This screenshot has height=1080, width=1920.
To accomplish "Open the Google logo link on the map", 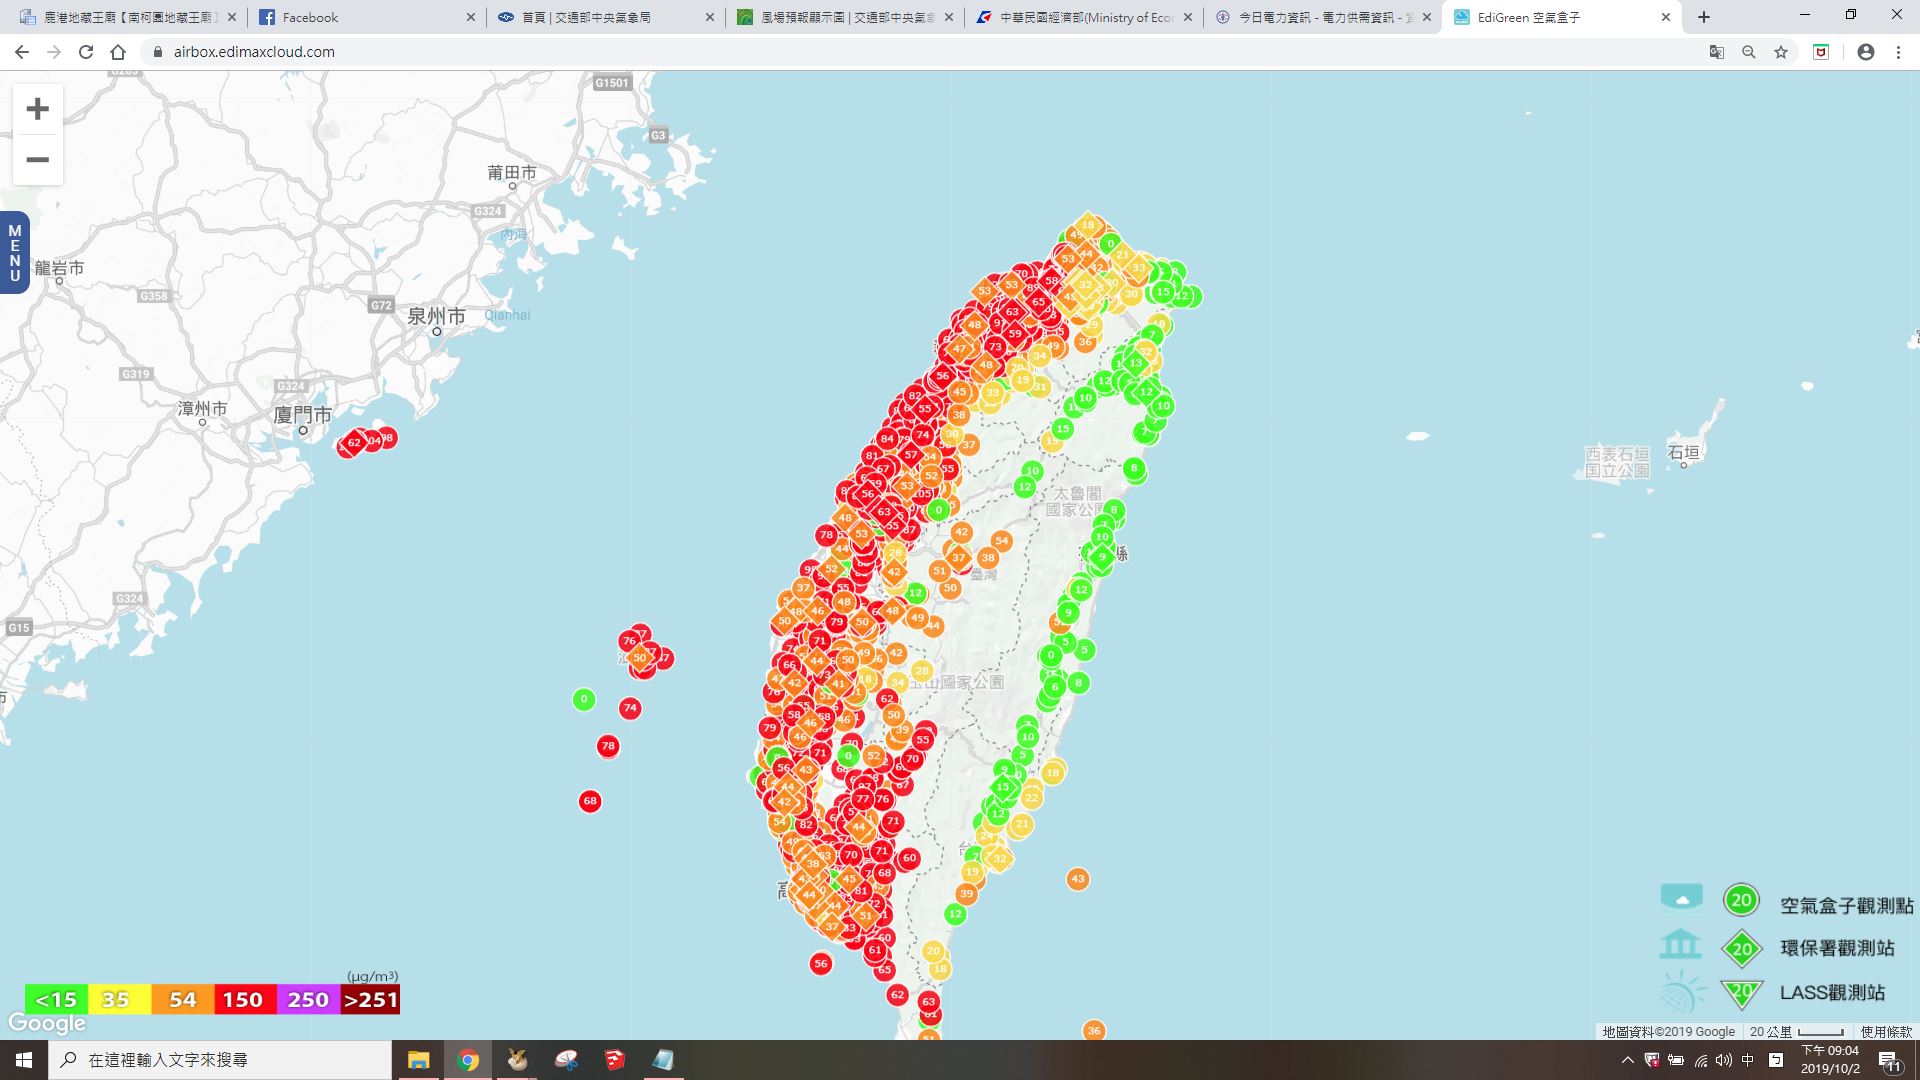I will (x=47, y=1024).
